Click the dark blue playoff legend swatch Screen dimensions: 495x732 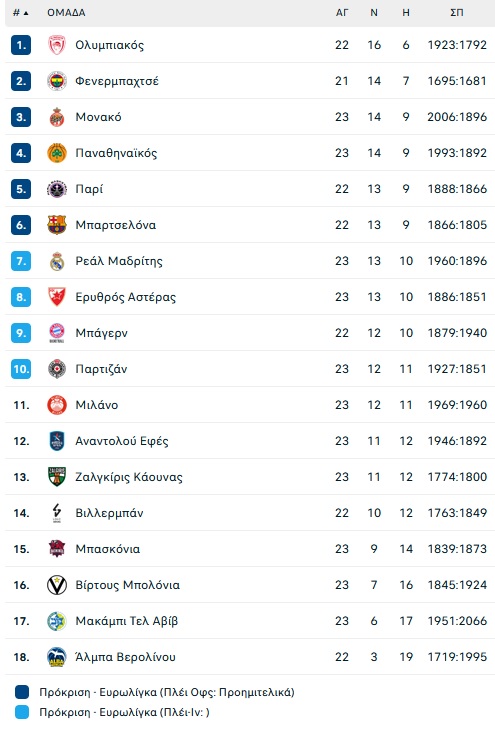21,692
